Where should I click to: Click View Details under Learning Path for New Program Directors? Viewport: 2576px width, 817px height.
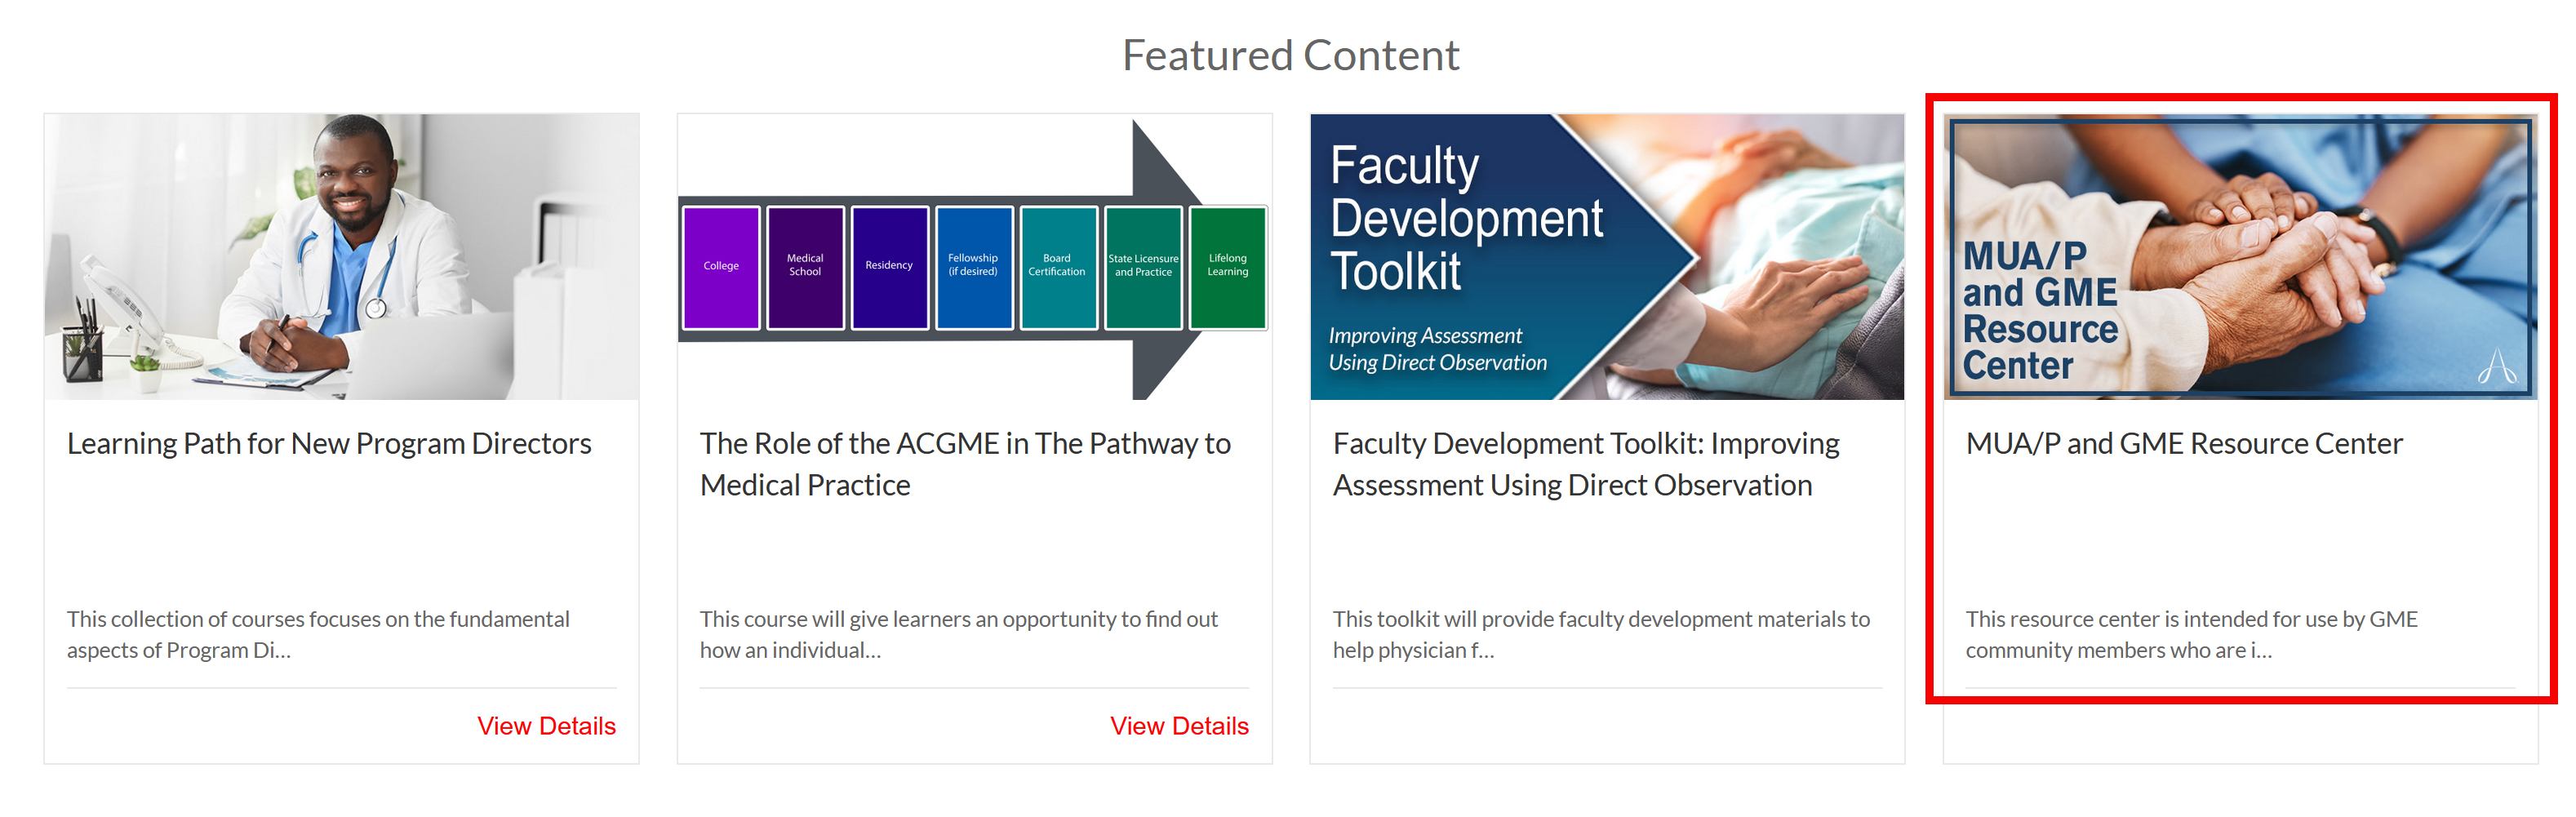click(x=546, y=726)
